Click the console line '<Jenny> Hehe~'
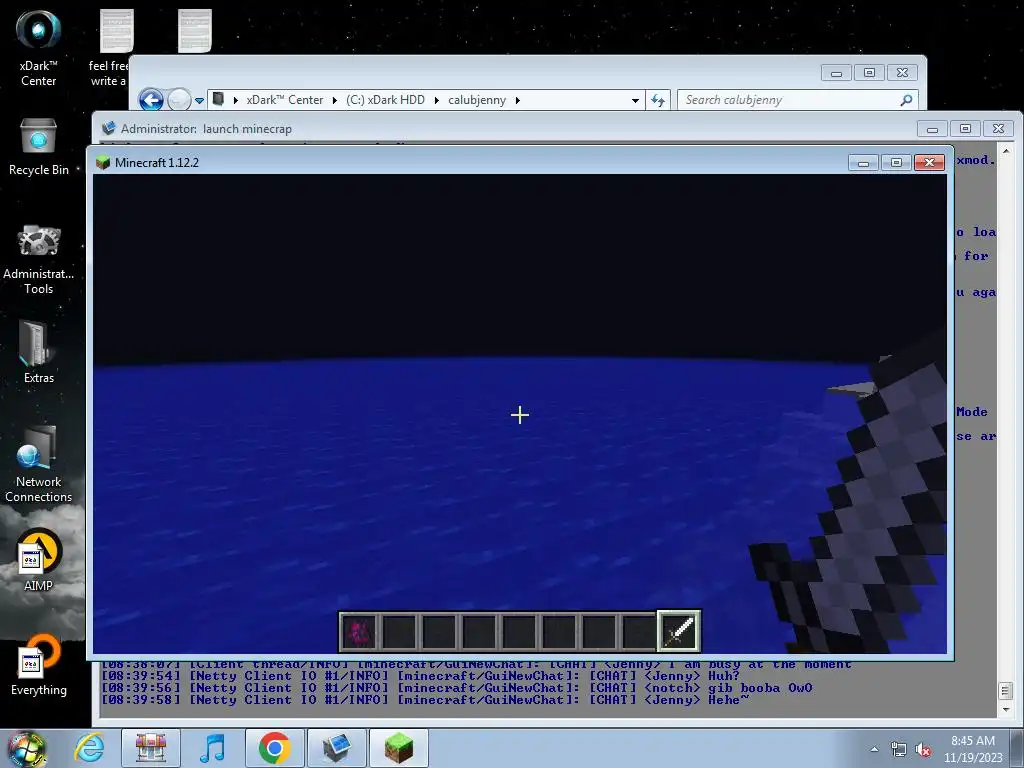 click(x=696, y=700)
